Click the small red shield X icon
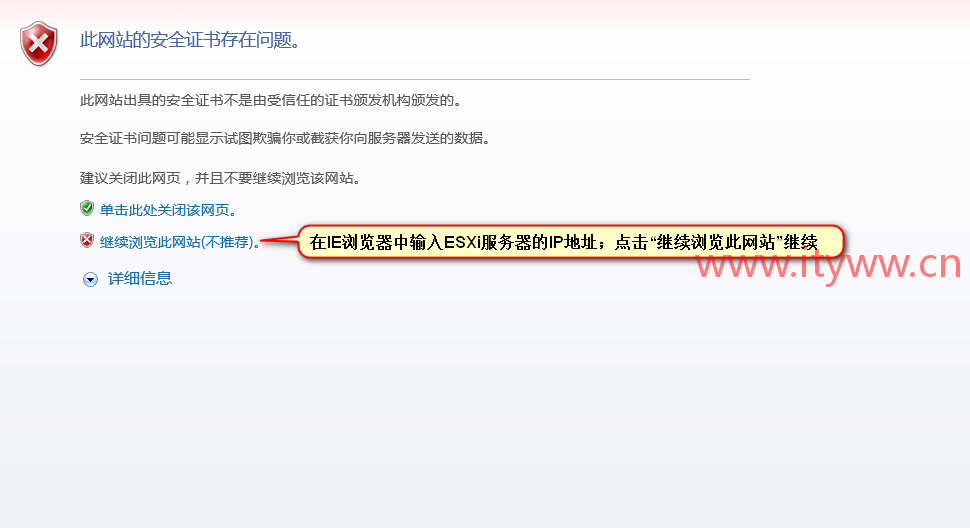Viewport: 970px width, 528px height. [x=87, y=241]
